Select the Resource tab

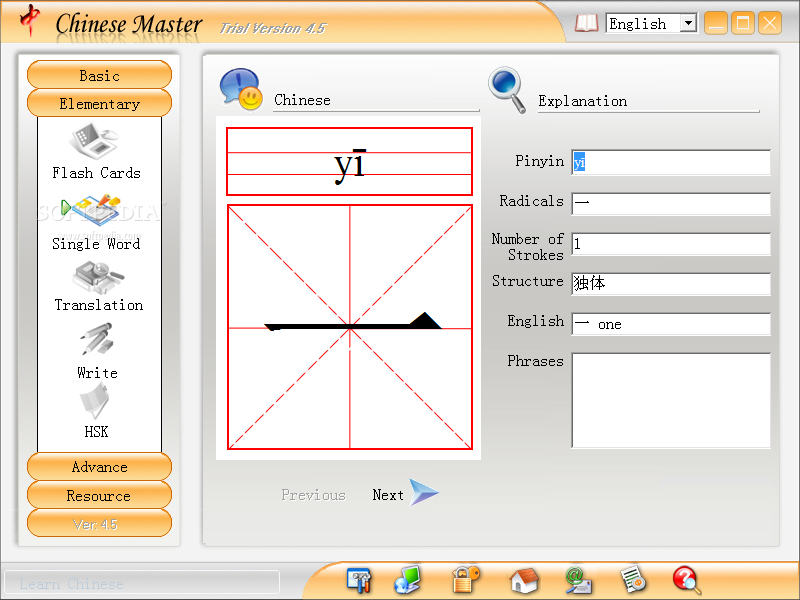pos(99,495)
